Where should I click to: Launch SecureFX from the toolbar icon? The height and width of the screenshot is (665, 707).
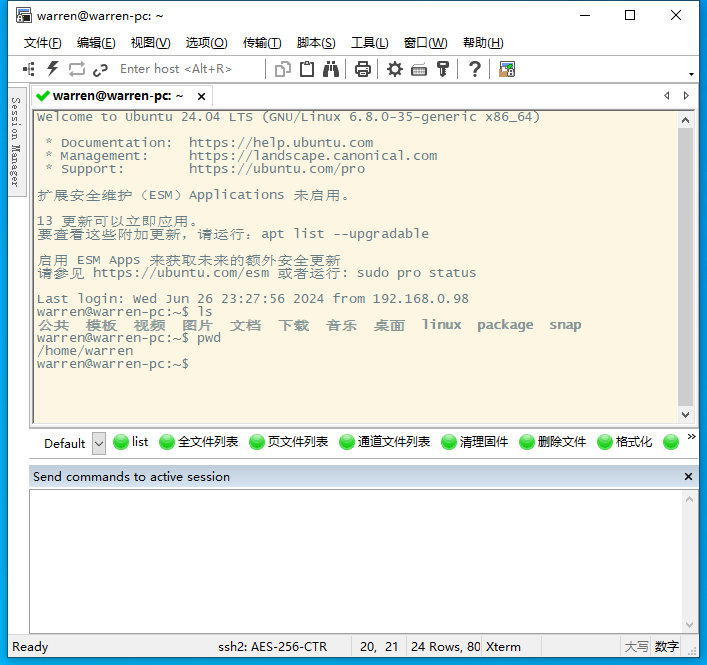click(507, 69)
